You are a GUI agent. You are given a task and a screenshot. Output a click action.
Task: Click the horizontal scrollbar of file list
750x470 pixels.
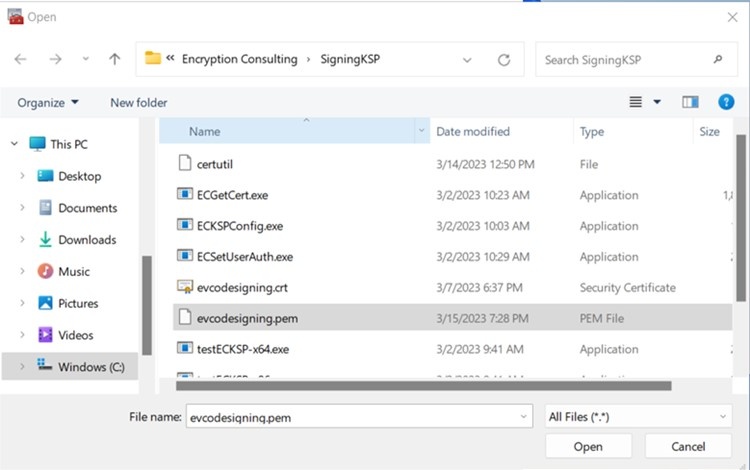423,385
